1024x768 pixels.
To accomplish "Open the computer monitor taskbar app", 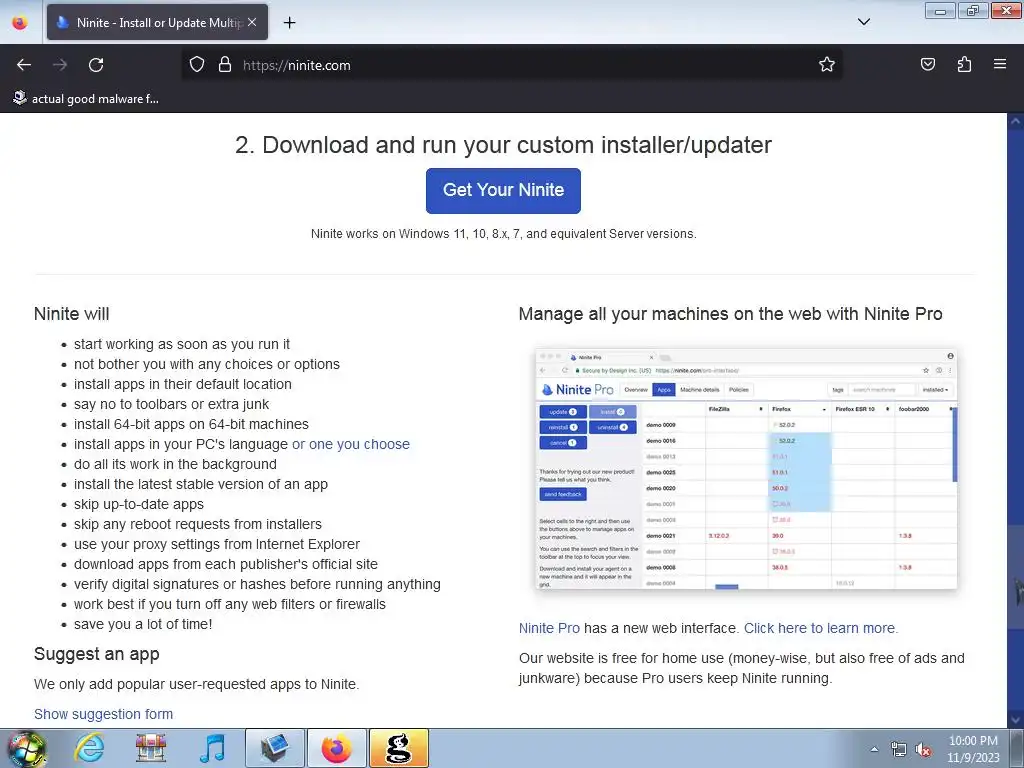I will tap(275, 748).
